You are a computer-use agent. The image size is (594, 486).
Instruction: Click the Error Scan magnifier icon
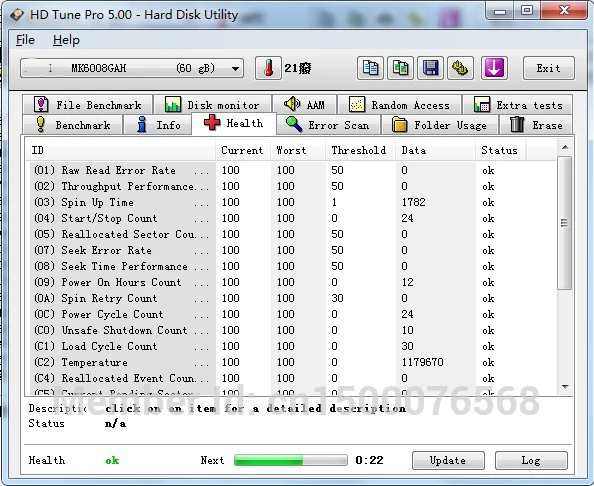(294, 124)
